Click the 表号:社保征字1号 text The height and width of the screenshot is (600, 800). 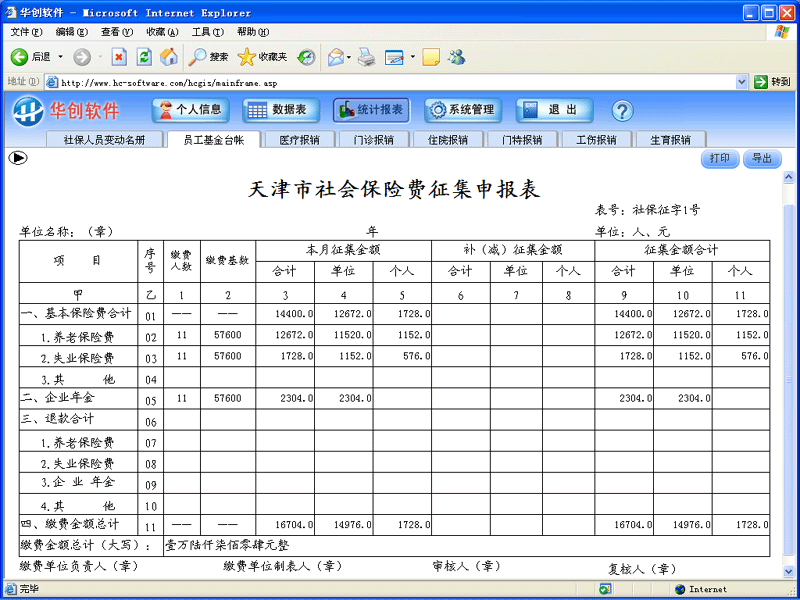click(x=647, y=210)
